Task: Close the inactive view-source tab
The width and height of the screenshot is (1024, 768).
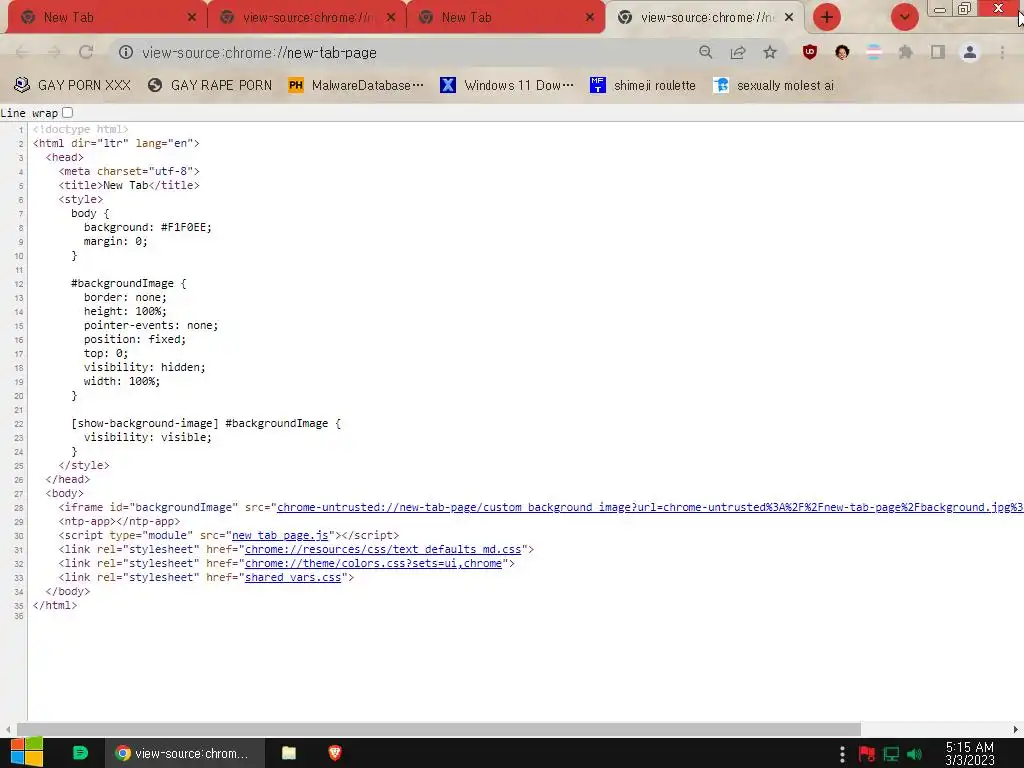Action: (x=391, y=18)
